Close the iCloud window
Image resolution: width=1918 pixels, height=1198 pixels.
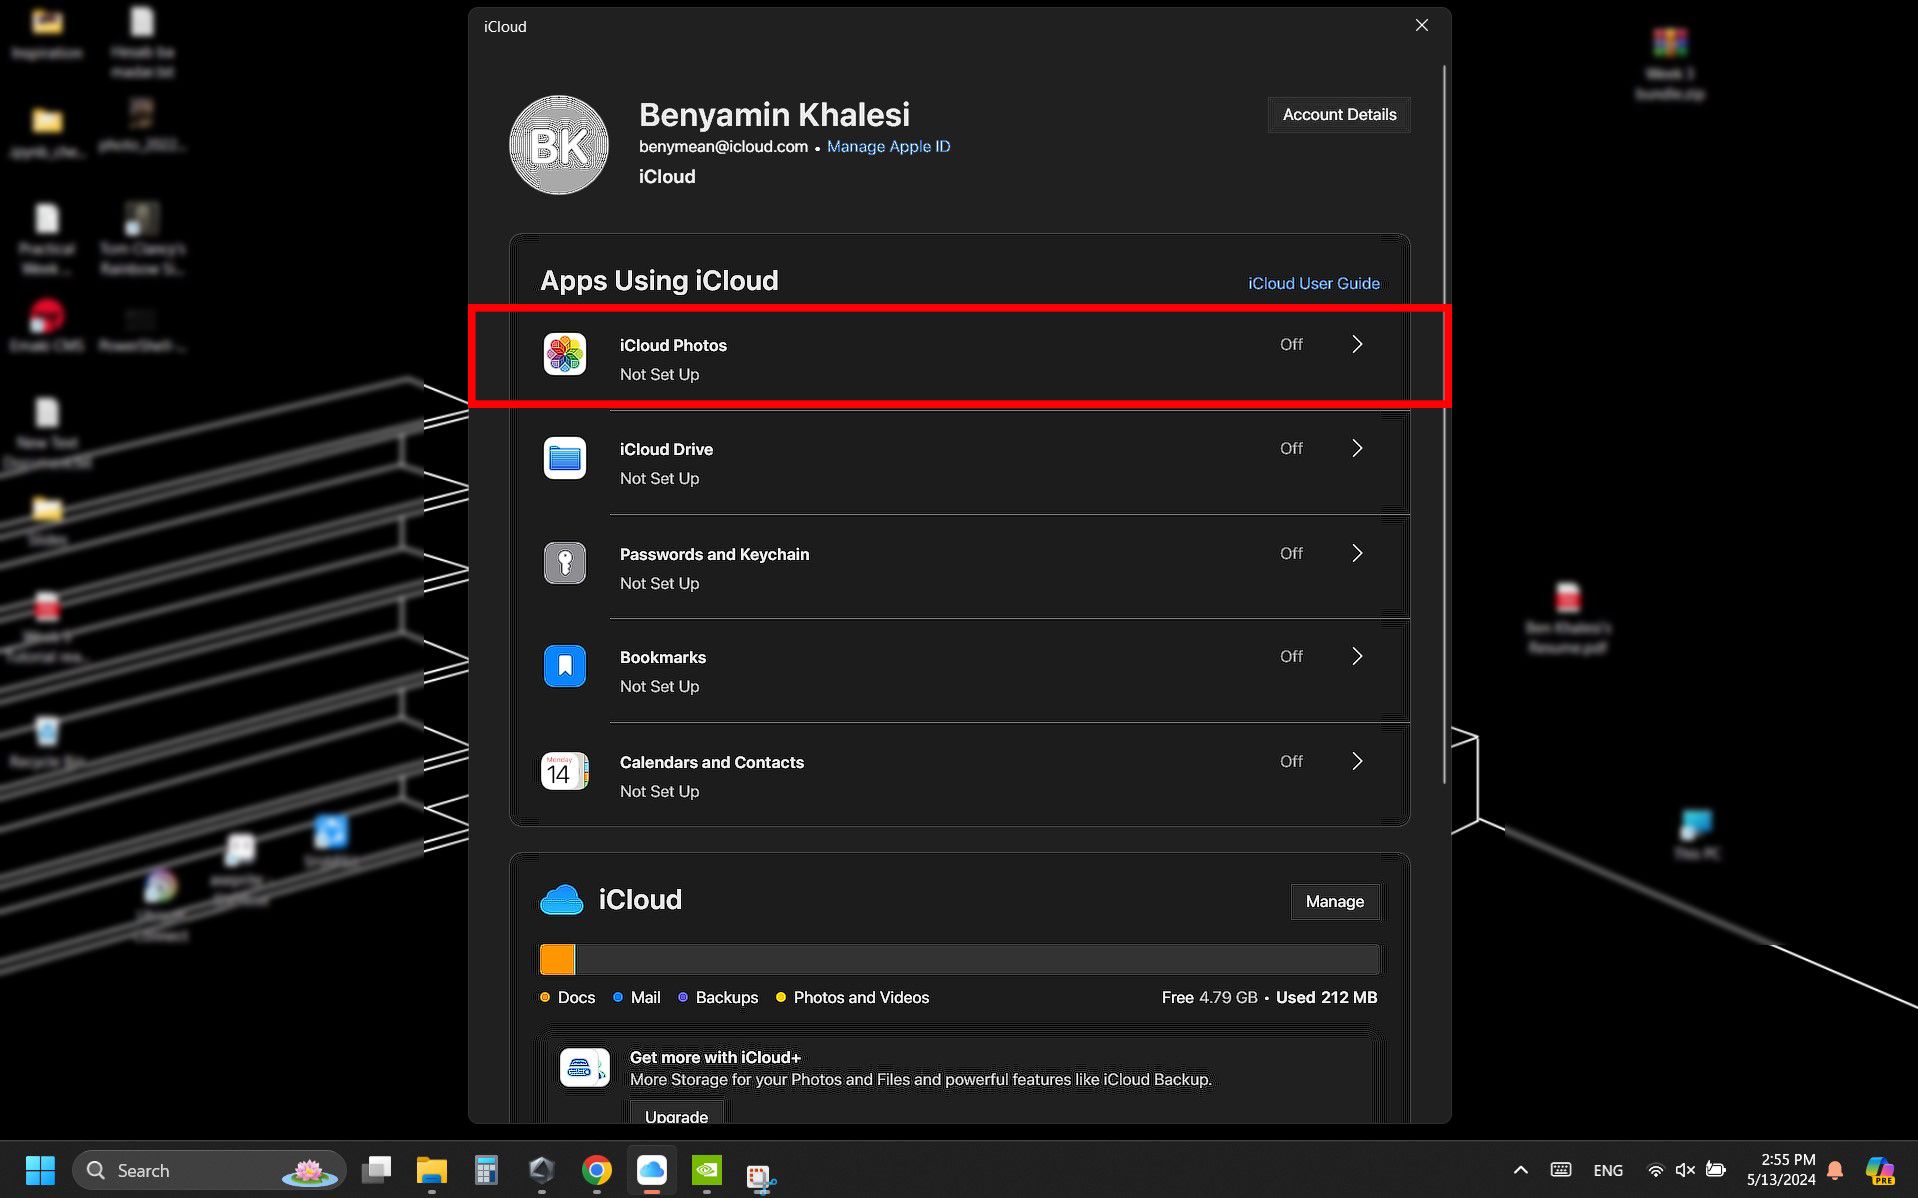pos(1422,25)
